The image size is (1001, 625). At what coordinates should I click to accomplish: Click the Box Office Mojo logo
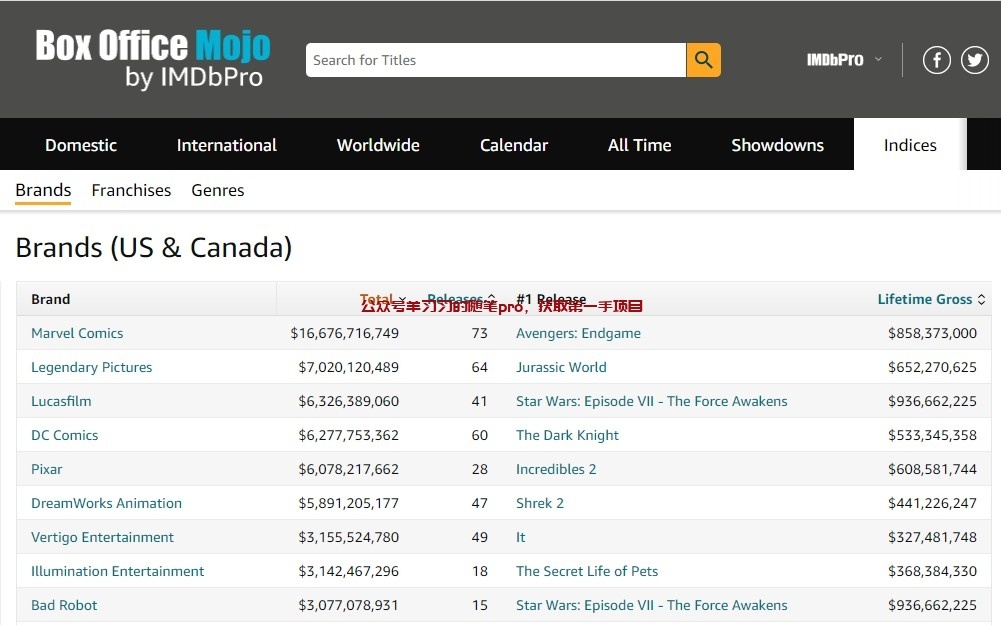tap(153, 59)
